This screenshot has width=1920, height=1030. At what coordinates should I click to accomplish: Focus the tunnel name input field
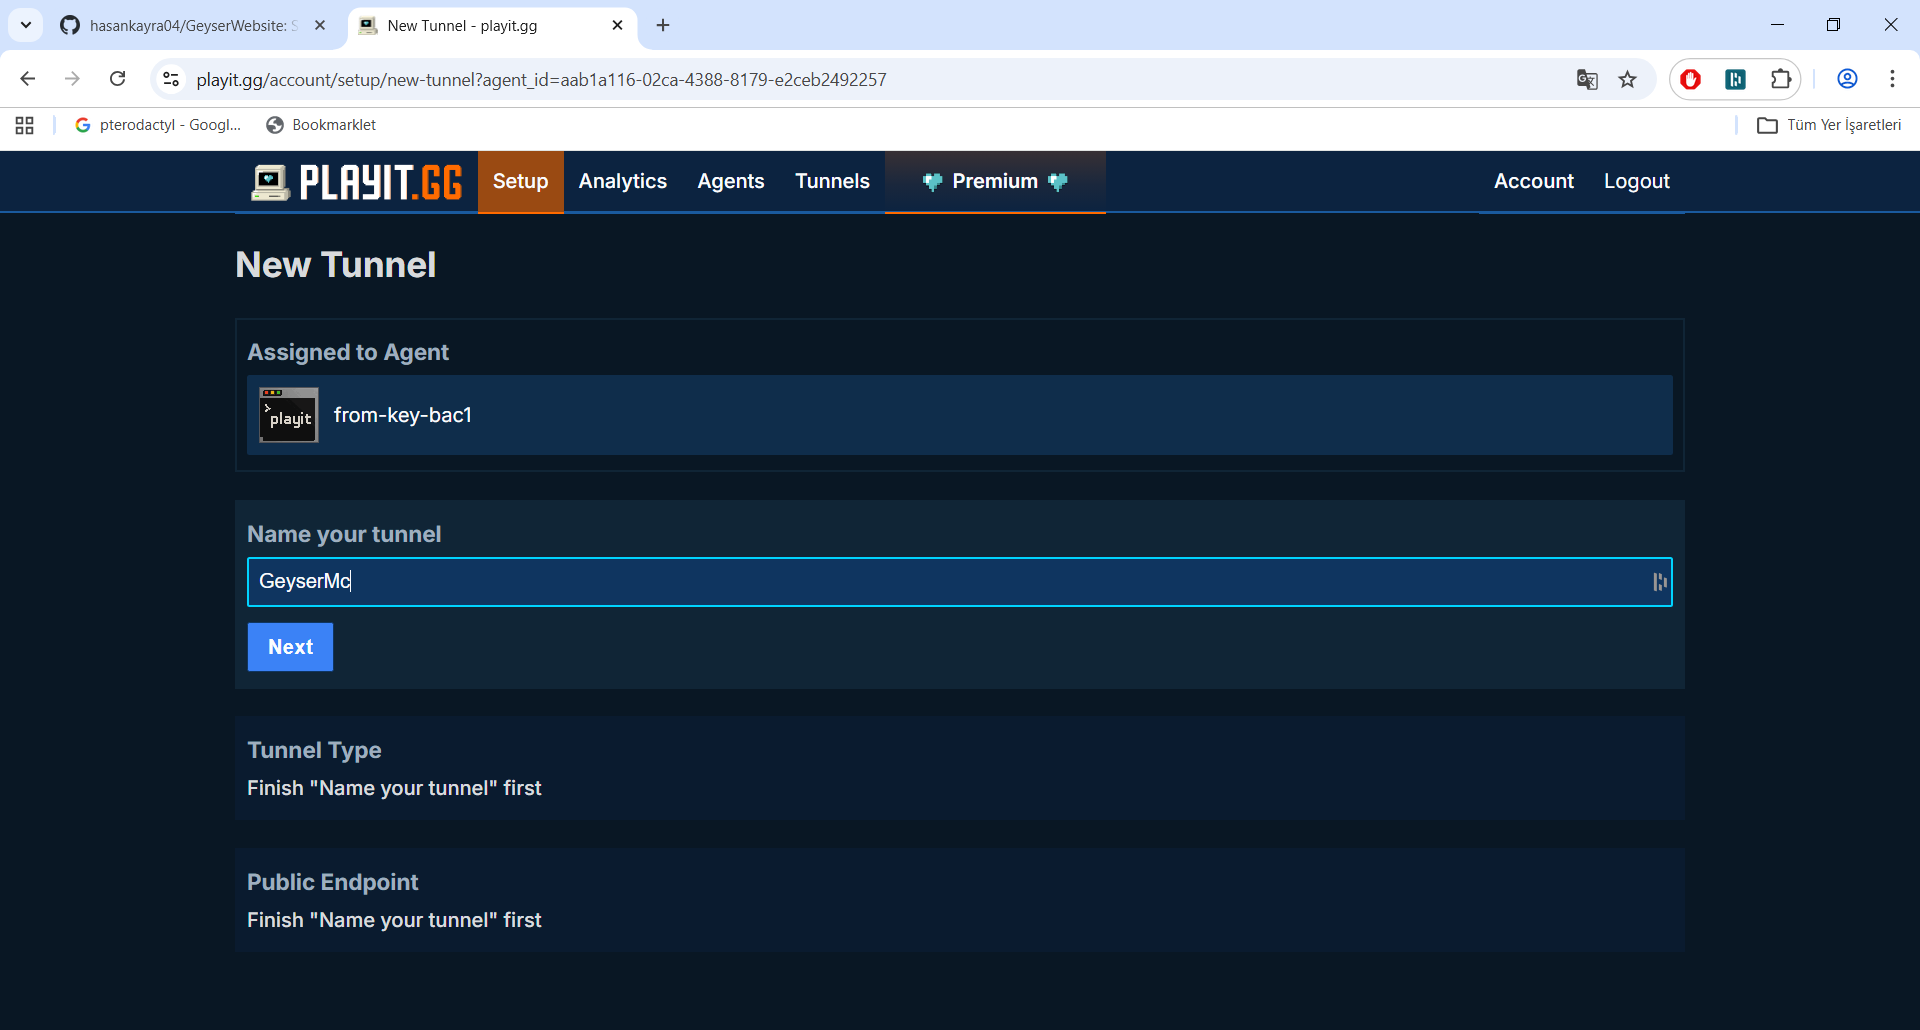point(960,582)
